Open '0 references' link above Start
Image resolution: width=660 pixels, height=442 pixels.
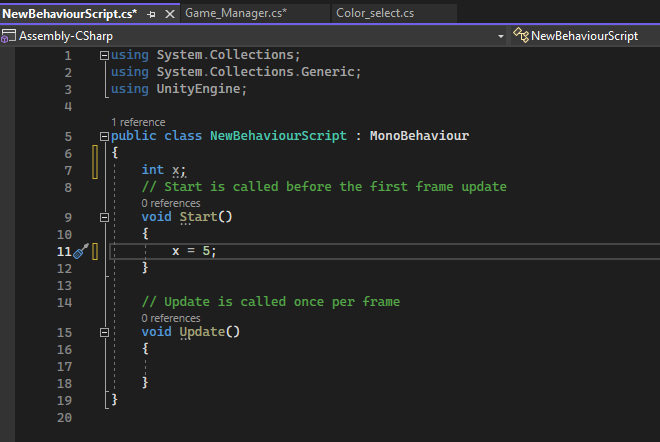pos(171,203)
